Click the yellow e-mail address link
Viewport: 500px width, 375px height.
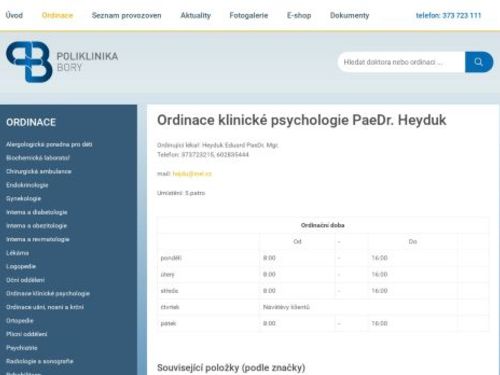click(192, 174)
